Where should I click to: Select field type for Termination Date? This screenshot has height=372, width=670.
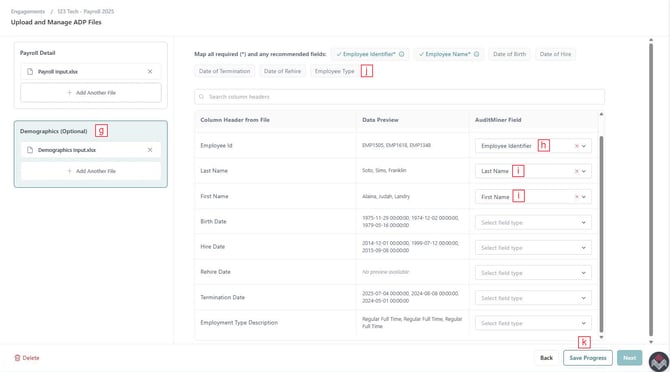point(533,298)
